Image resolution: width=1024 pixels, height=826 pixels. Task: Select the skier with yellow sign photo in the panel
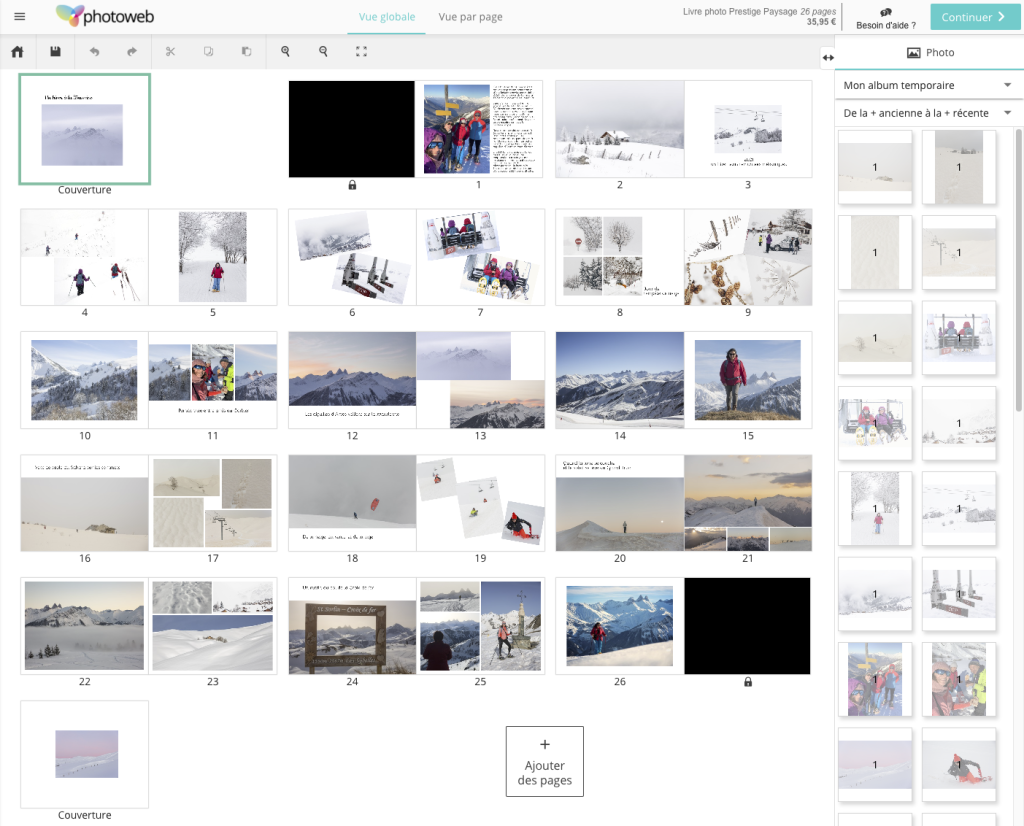coord(875,679)
